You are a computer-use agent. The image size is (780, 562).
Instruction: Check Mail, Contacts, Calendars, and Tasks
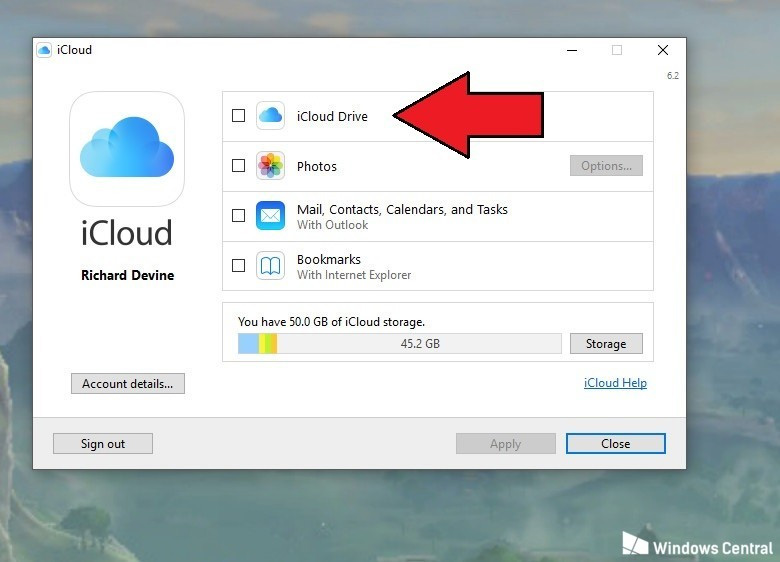click(x=239, y=215)
